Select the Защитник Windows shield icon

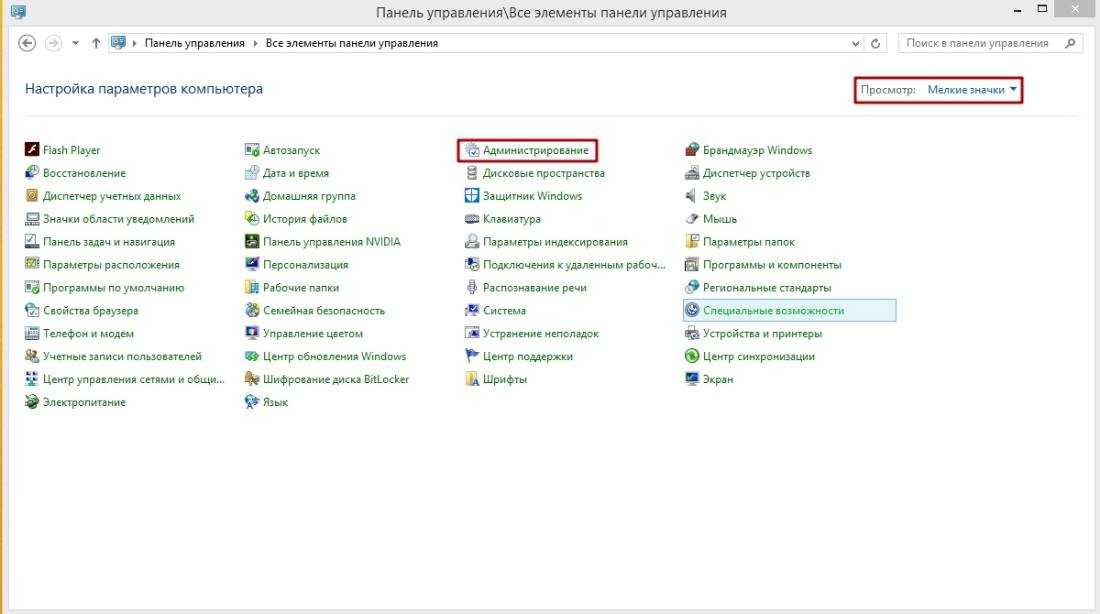point(472,196)
